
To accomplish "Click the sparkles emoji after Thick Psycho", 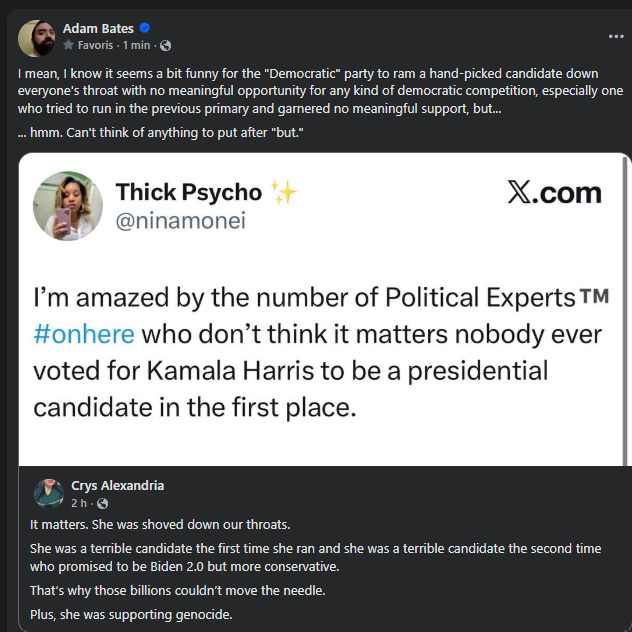I will pos(284,192).
